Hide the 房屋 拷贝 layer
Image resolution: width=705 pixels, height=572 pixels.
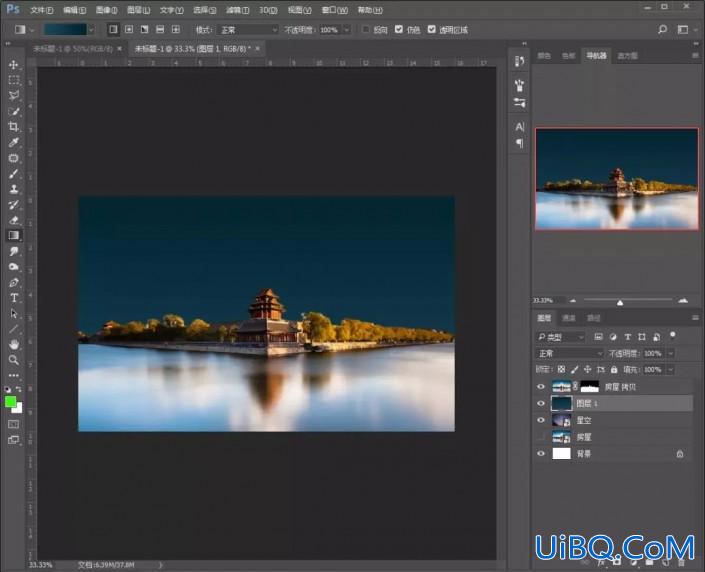[541, 387]
